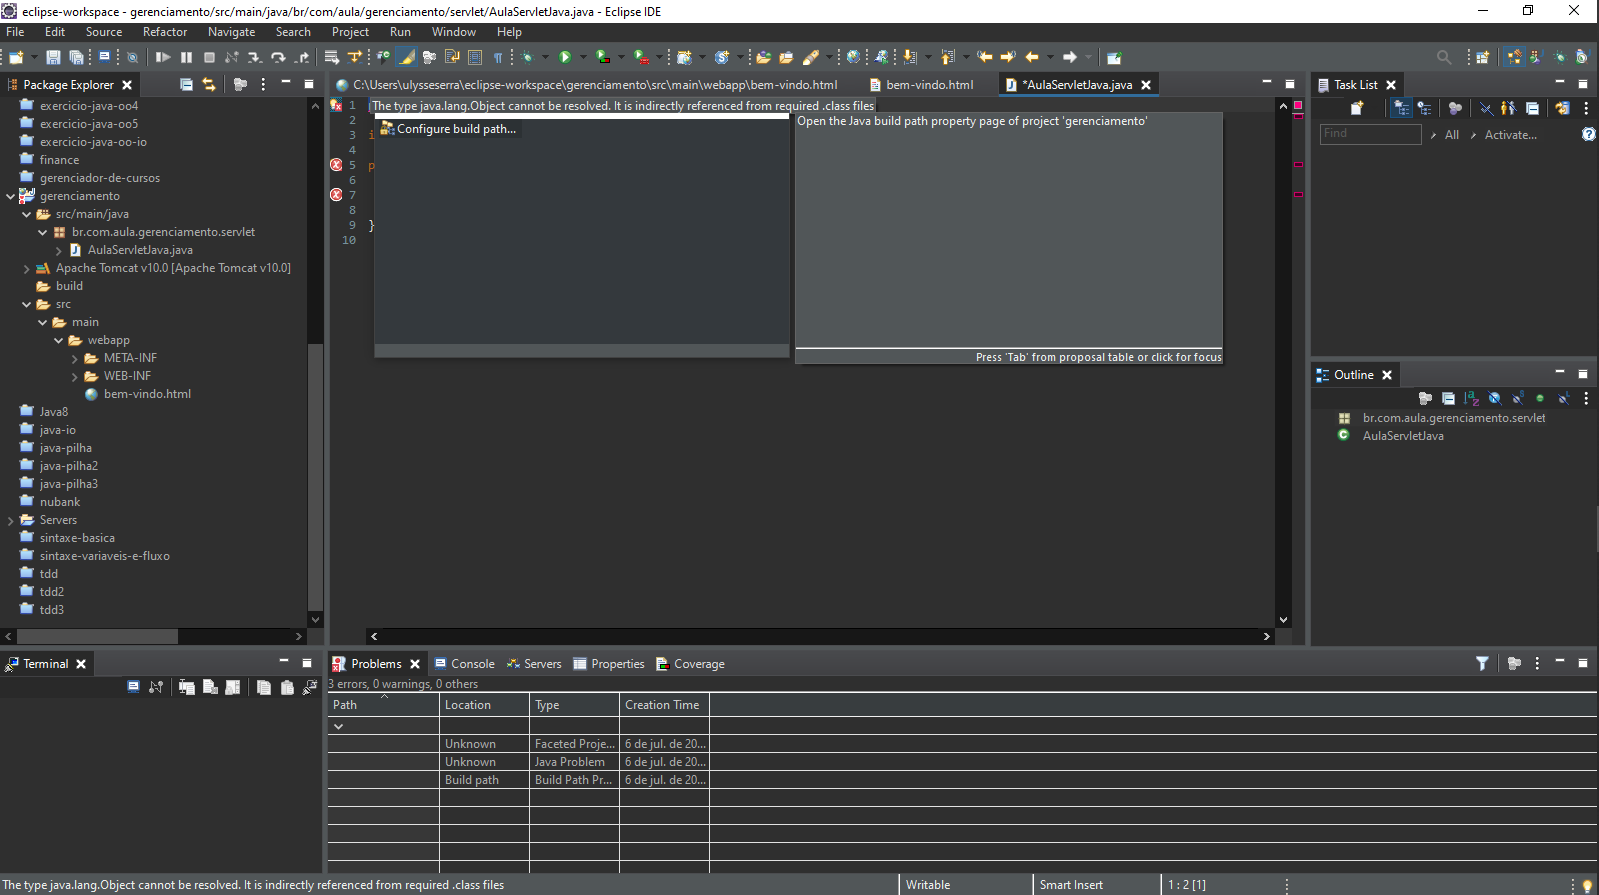This screenshot has height=895, width=1599.
Task: Click the Back navigation arrow in toolbar
Action: [1033, 58]
